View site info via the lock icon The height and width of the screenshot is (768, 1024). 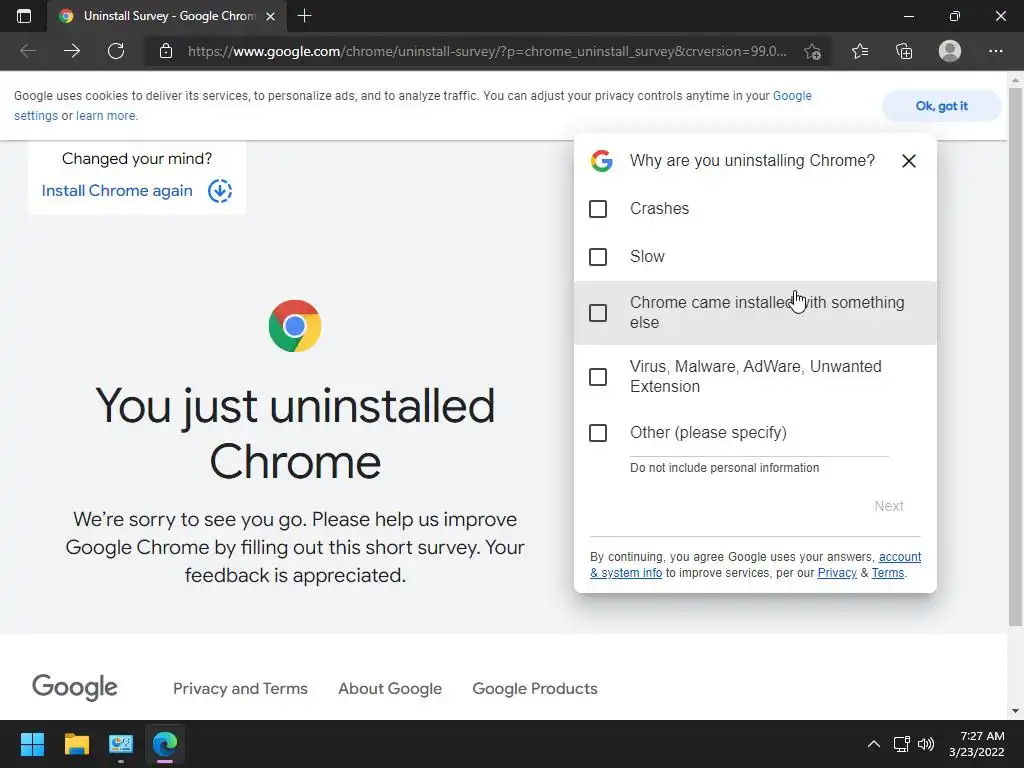pyautogui.click(x=166, y=51)
